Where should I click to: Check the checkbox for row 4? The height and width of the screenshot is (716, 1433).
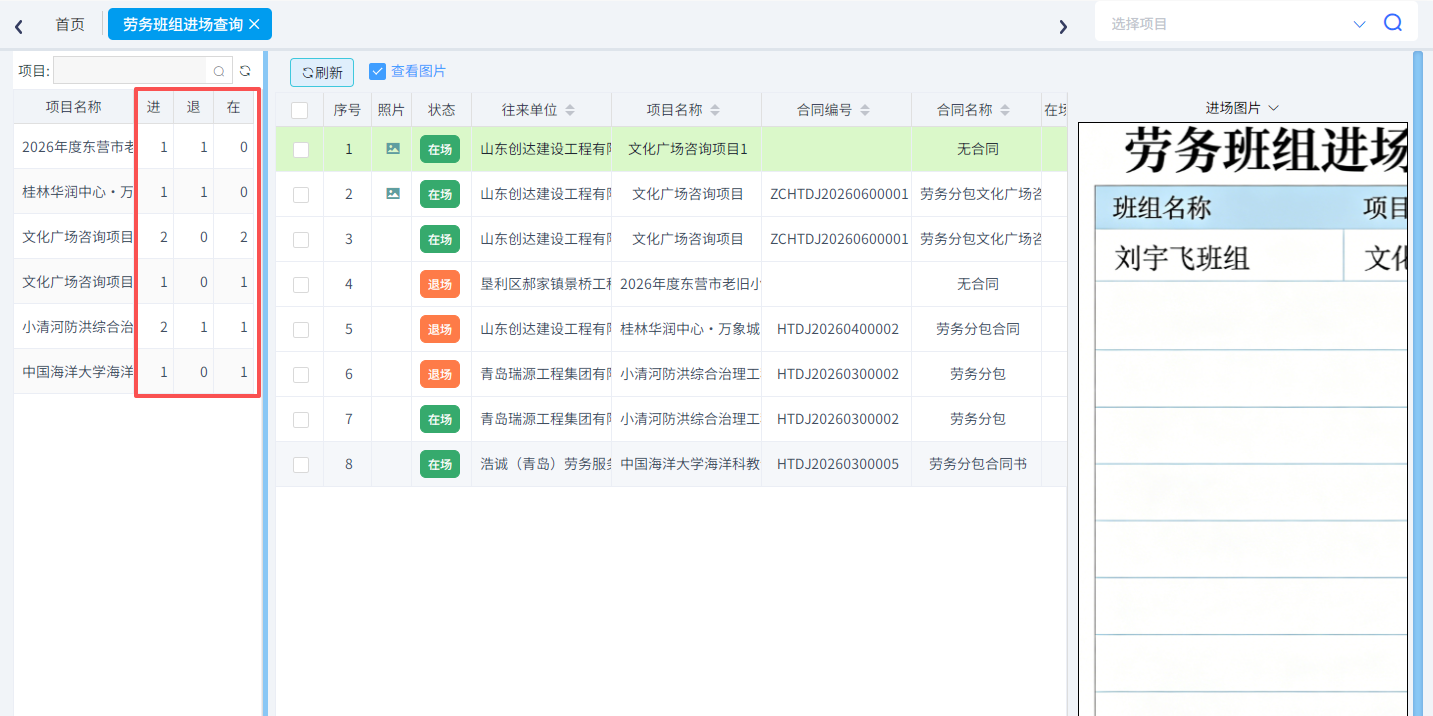click(300, 285)
